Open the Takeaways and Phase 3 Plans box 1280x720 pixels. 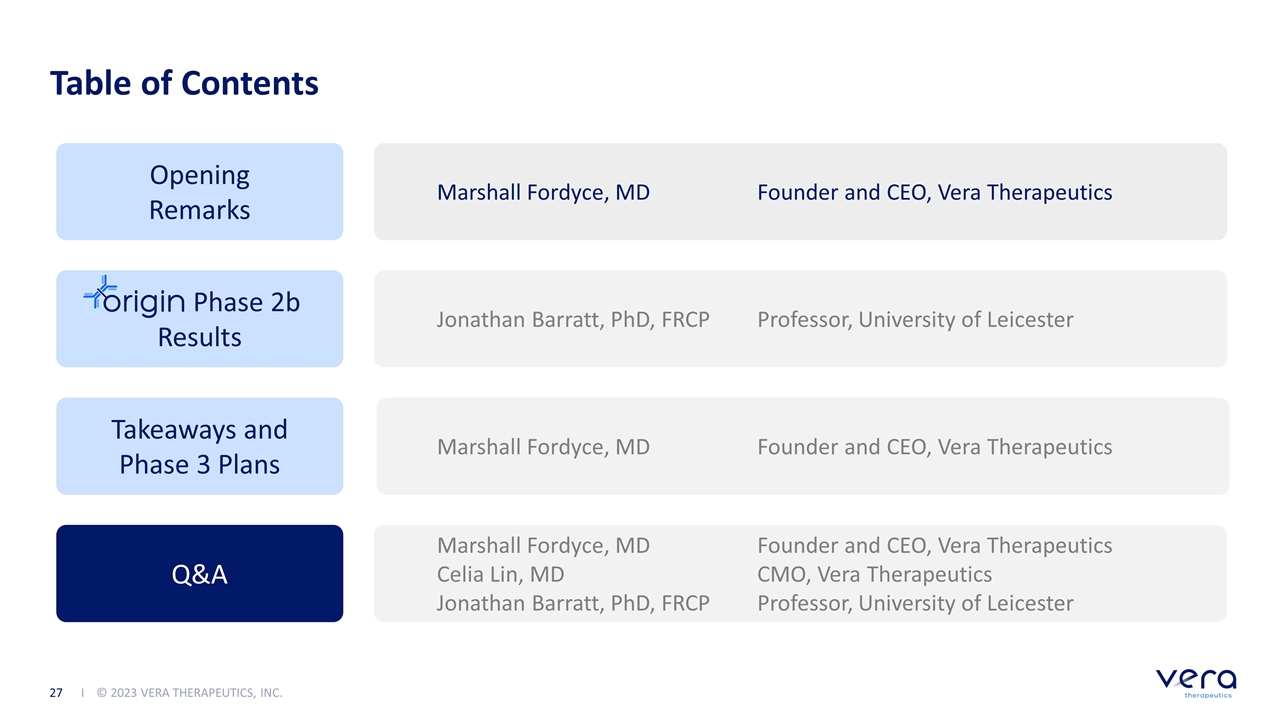coord(199,446)
